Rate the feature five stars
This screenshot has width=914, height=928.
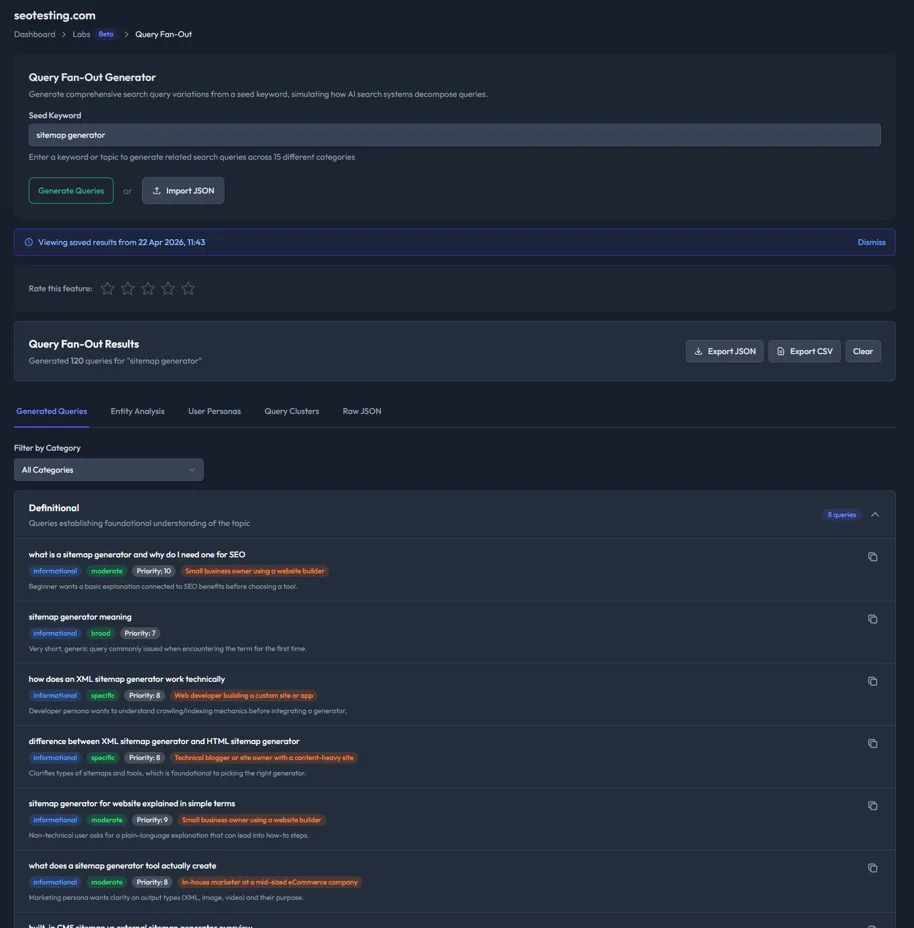pos(188,288)
